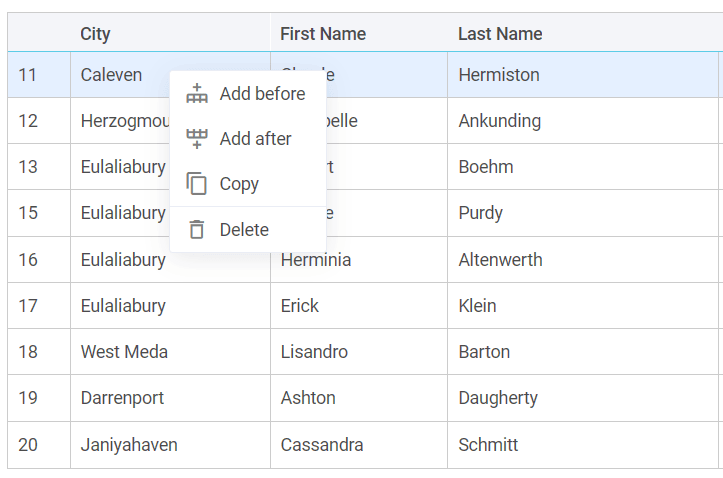Click the Copy icon in context menu
Screen dimensions: 723x478
tap(197, 184)
